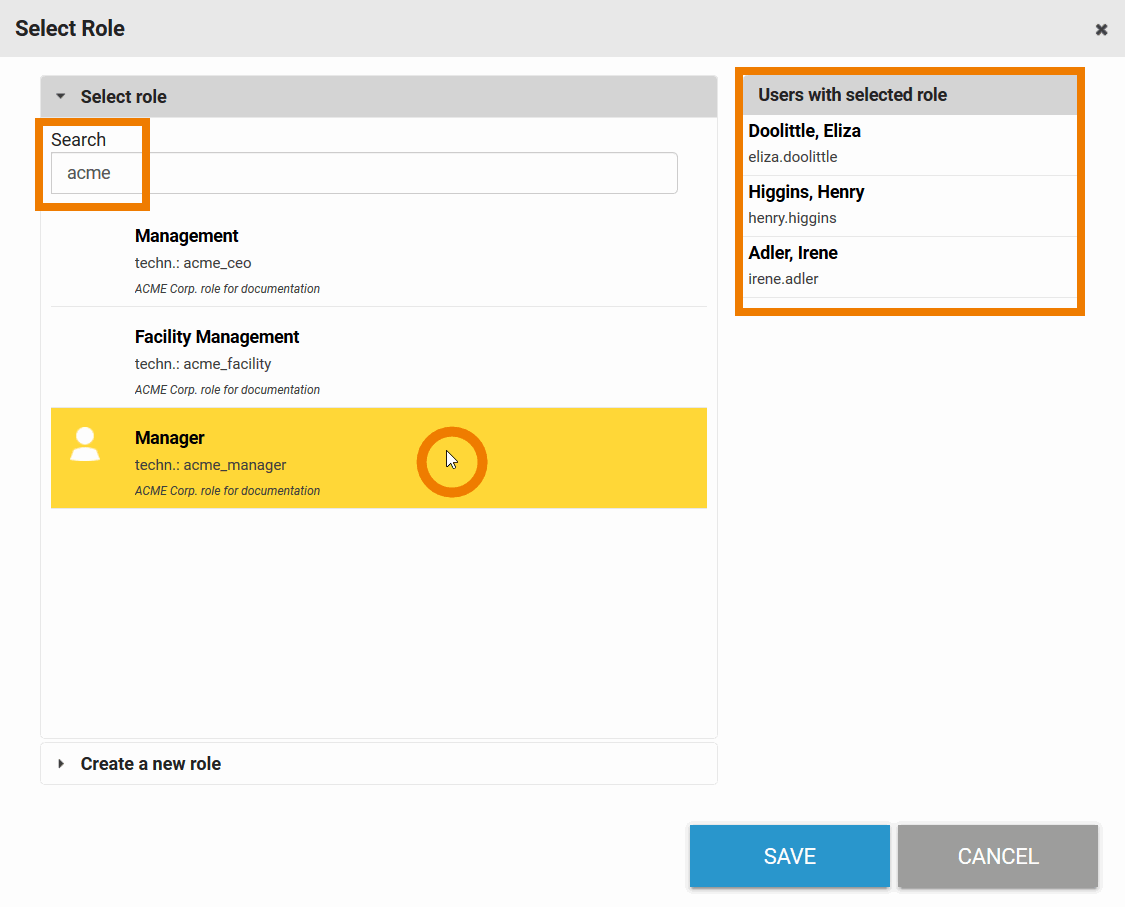This screenshot has width=1125, height=907.
Task: Click user Higgins, Henry
Action: click(x=806, y=192)
